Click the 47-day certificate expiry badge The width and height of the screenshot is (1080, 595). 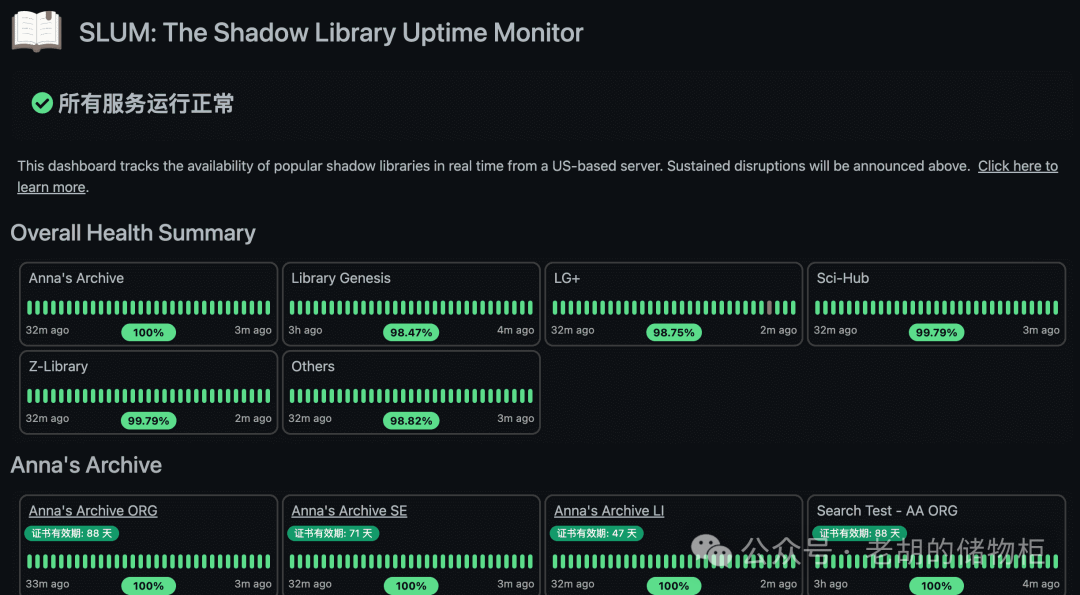click(596, 533)
